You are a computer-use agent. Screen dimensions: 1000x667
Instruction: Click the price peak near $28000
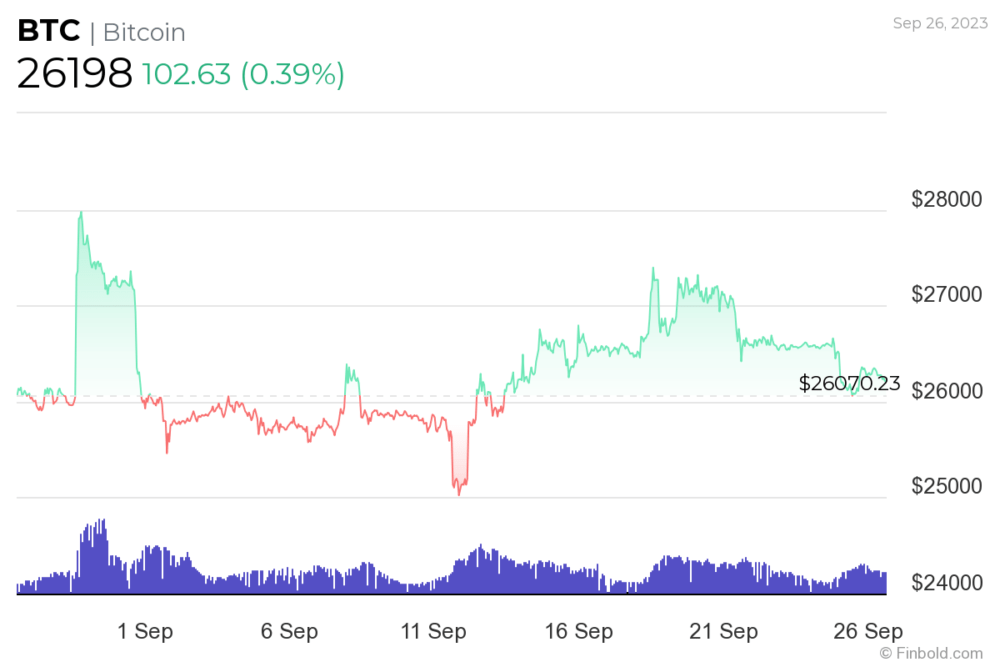80,213
